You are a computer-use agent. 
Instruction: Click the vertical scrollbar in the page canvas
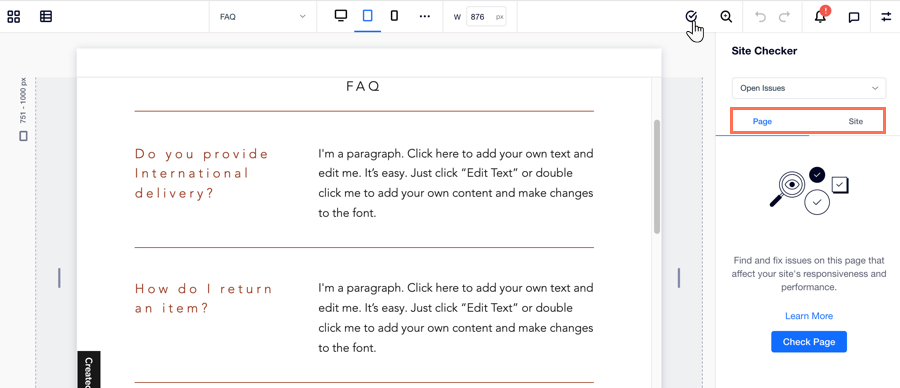tap(657, 176)
